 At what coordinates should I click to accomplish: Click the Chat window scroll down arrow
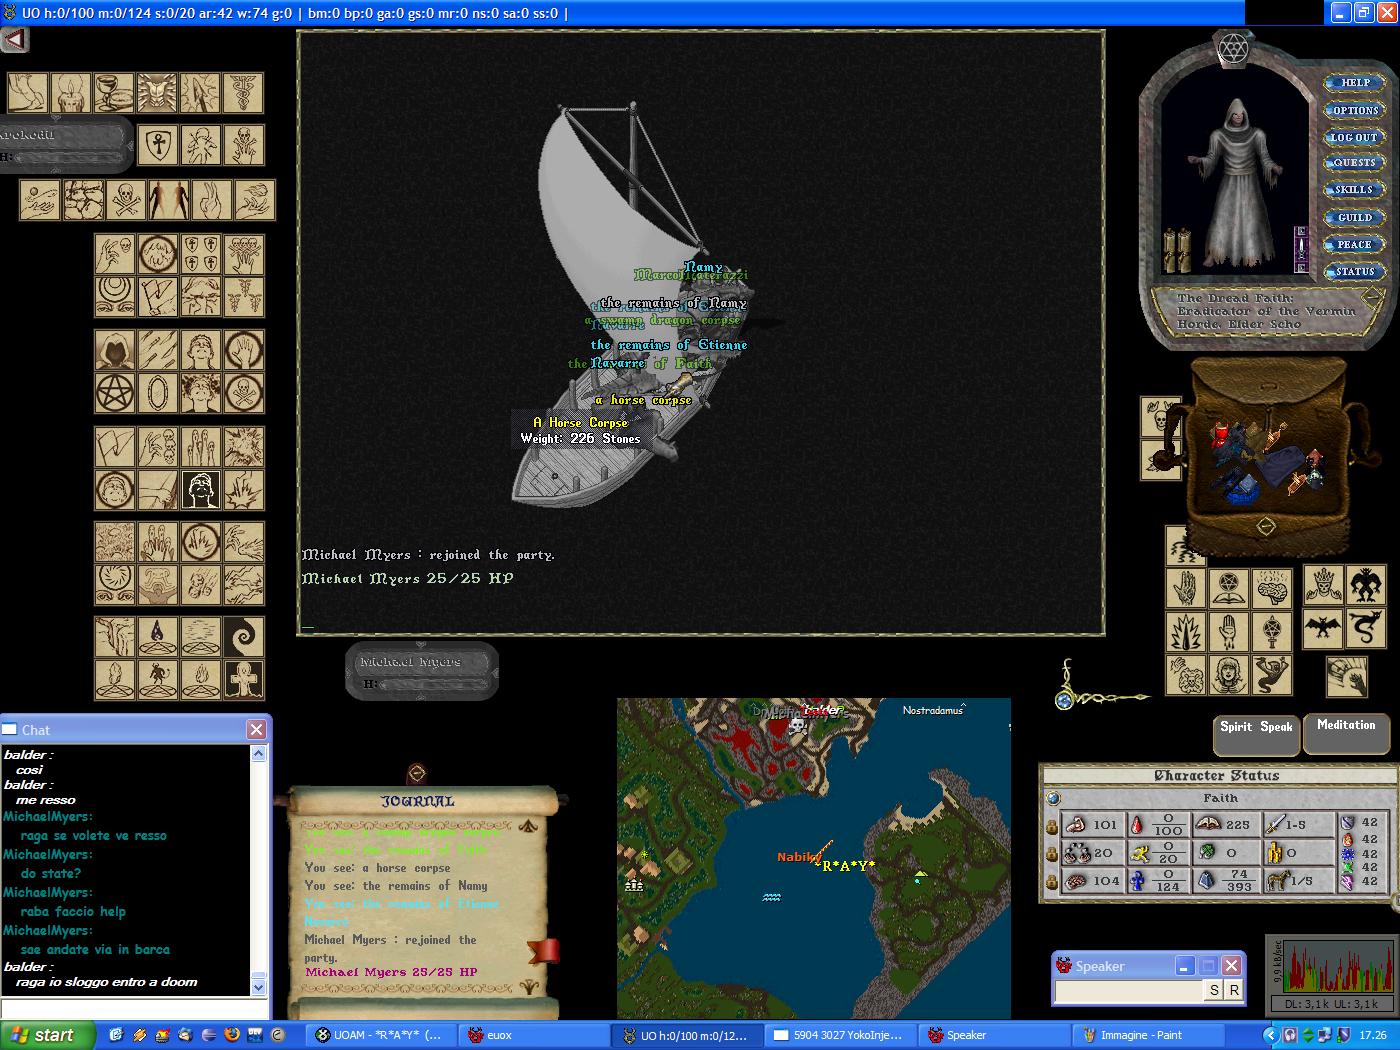coord(259,987)
